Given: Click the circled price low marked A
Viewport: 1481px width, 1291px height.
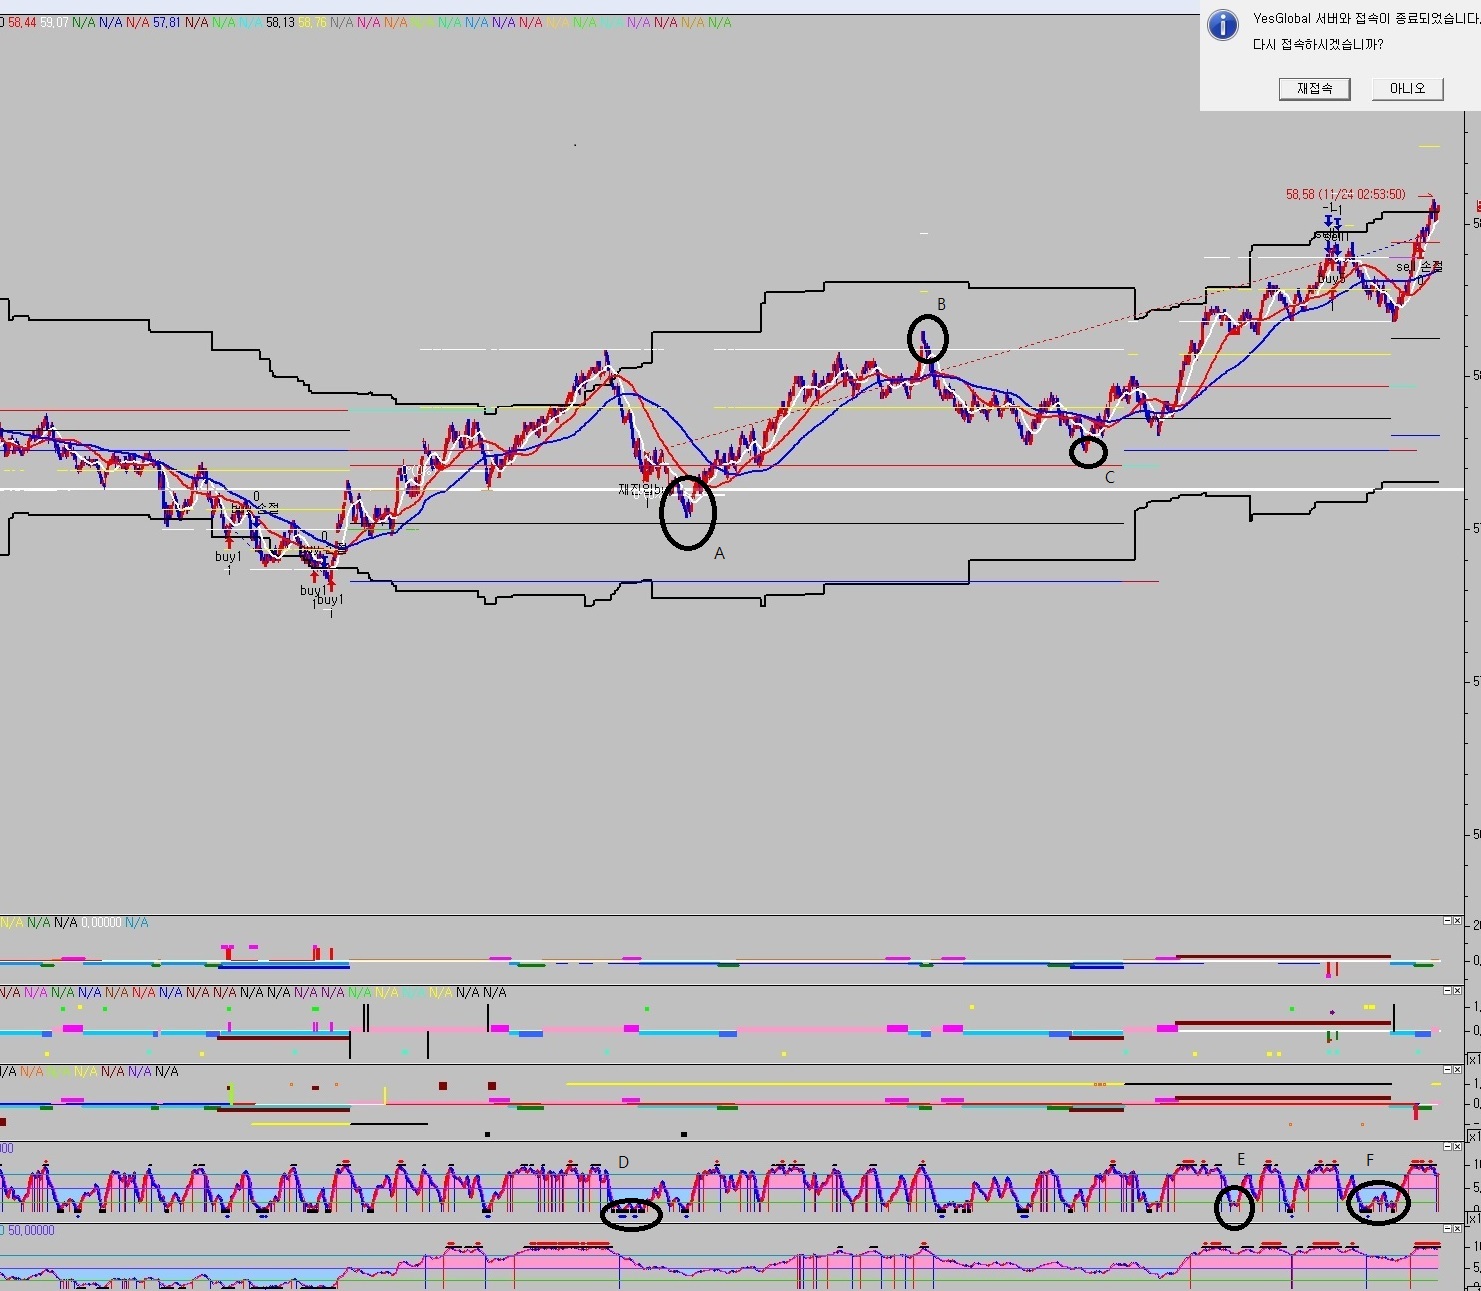Looking at the screenshot, I should [688, 512].
